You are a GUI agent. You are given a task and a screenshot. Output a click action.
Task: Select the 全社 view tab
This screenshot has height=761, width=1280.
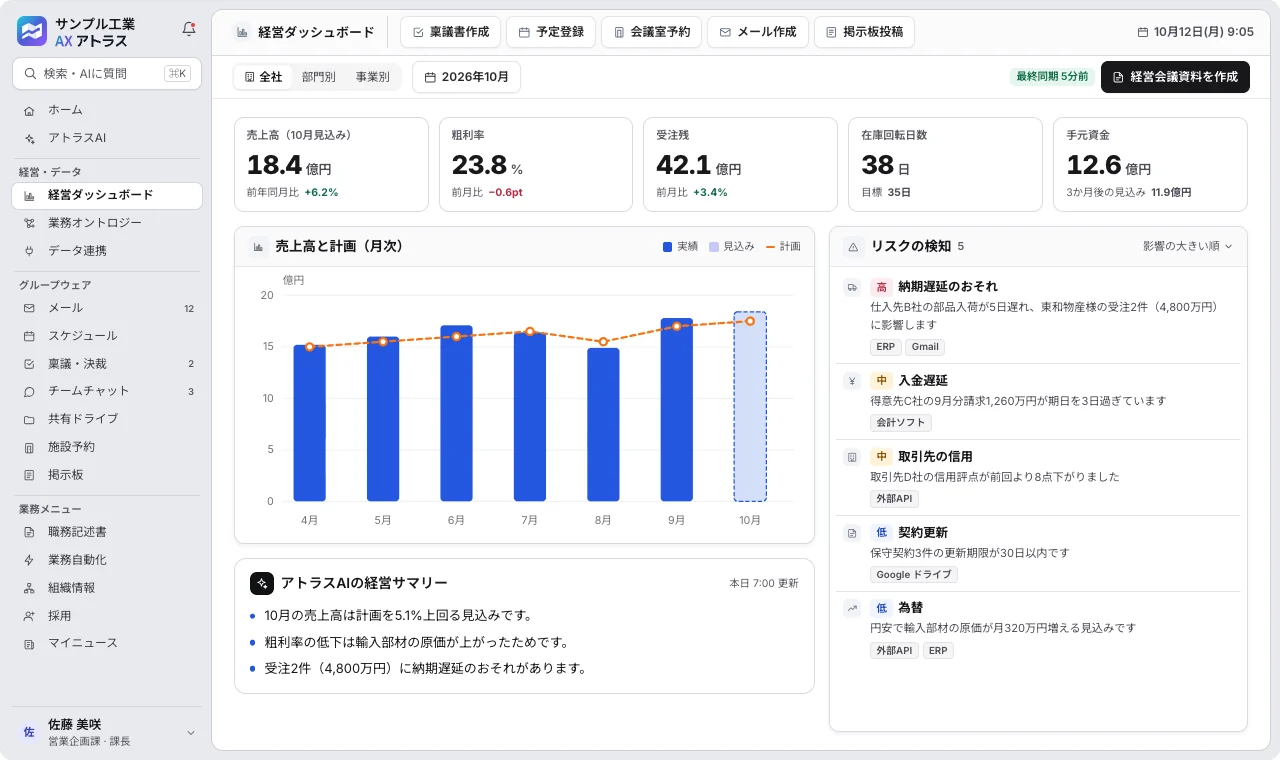263,77
